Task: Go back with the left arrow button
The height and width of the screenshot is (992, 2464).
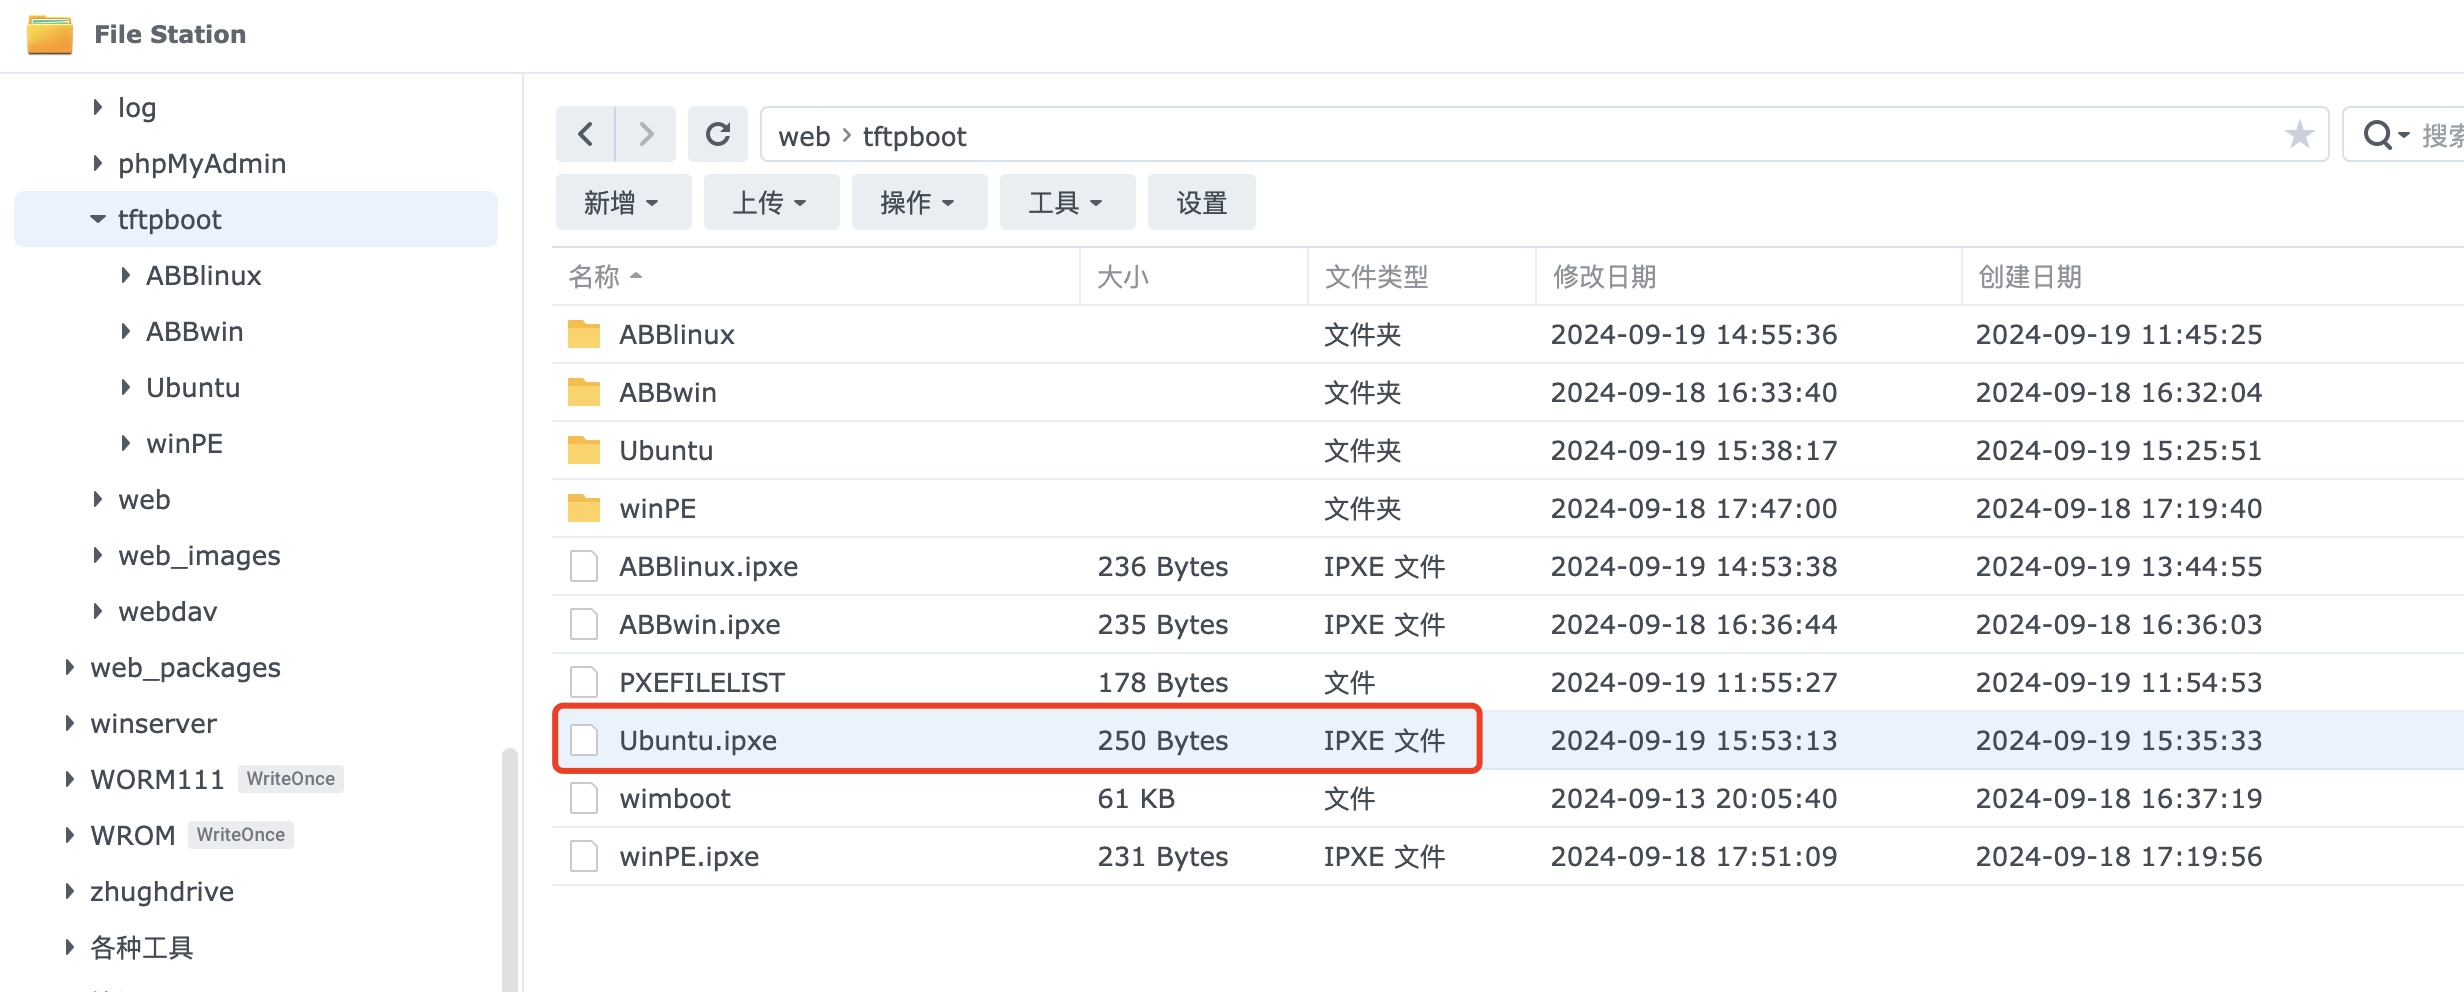Action: click(x=586, y=134)
